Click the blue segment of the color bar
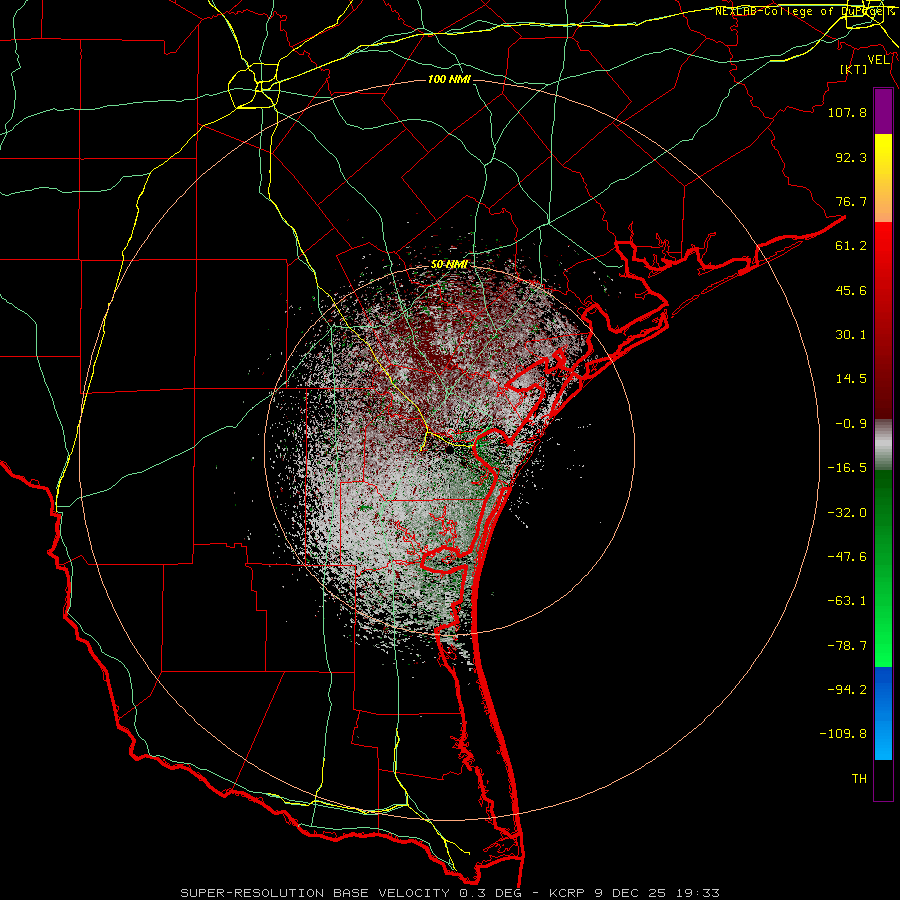This screenshot has width=900, height=900. 883,713
